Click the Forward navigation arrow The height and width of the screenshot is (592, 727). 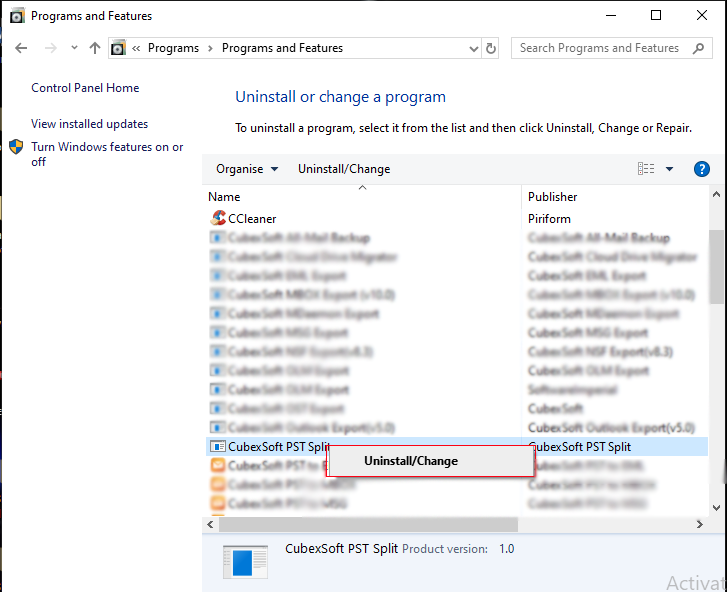(x=51, y=48)
